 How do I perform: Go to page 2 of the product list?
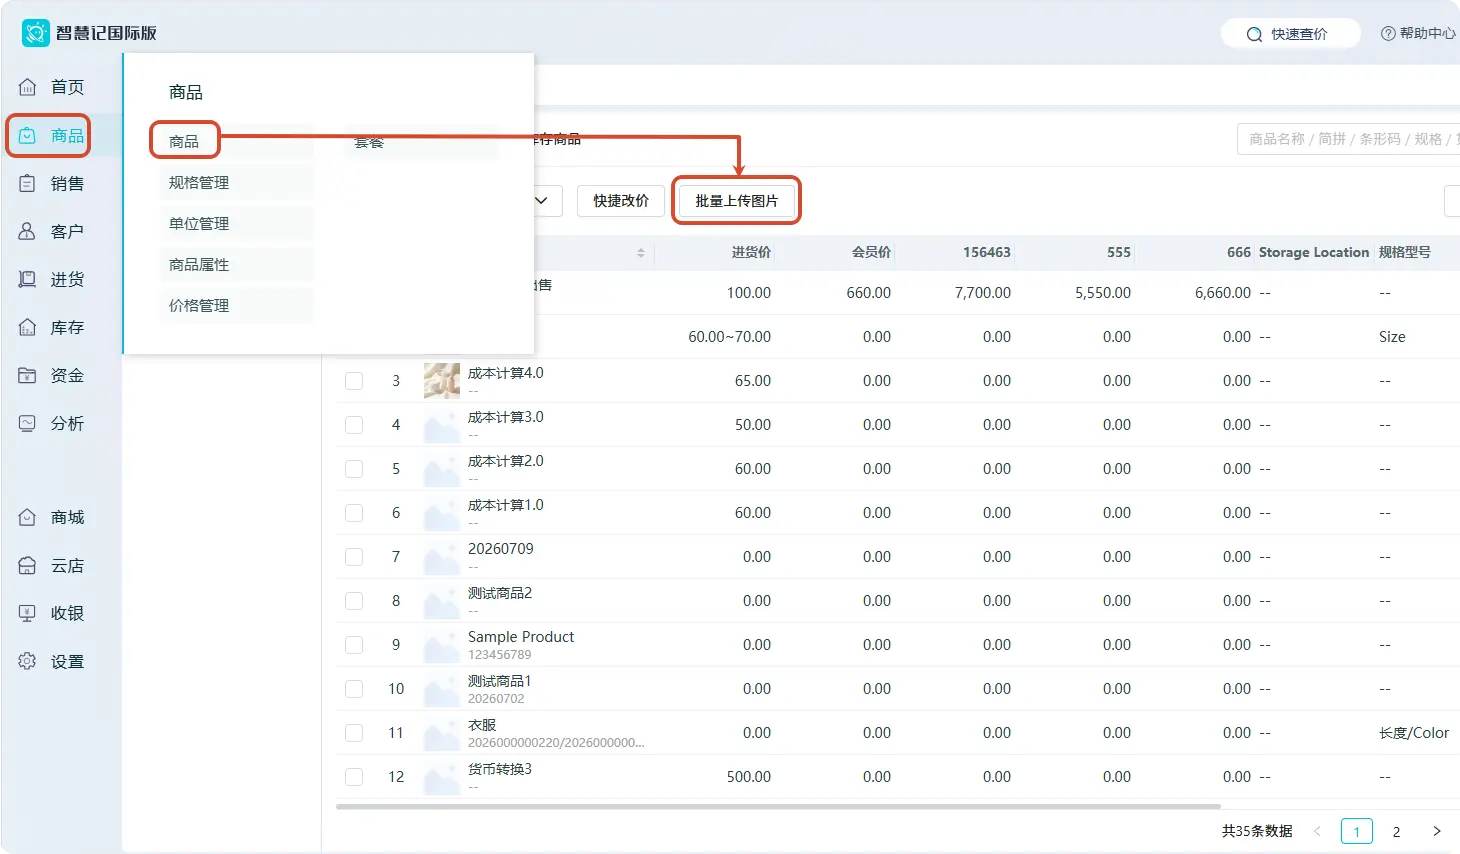point(1397,831)
